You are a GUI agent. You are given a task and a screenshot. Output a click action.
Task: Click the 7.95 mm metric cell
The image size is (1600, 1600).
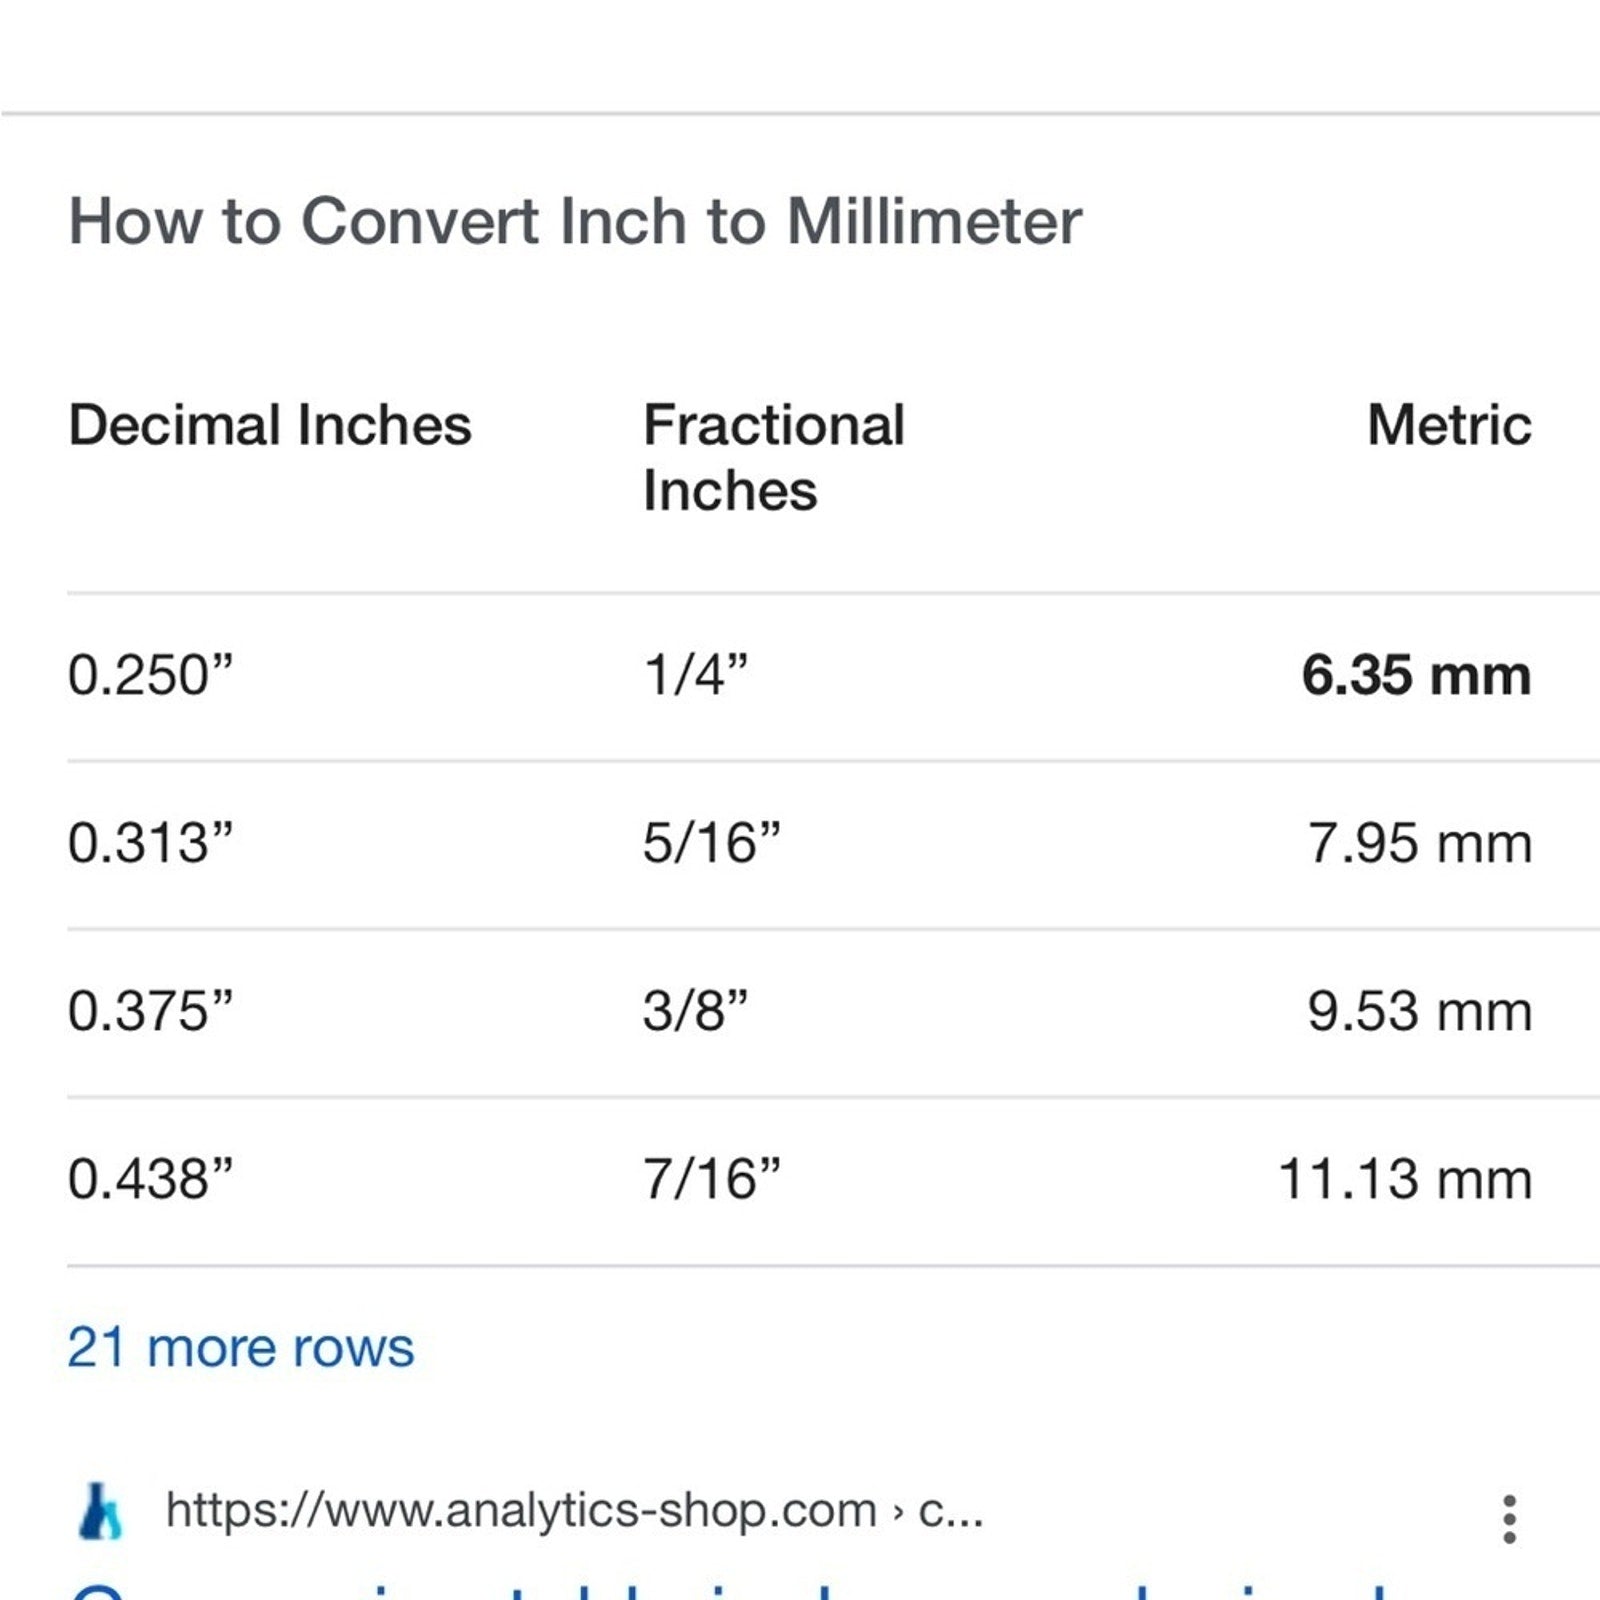pos(1419,843)
